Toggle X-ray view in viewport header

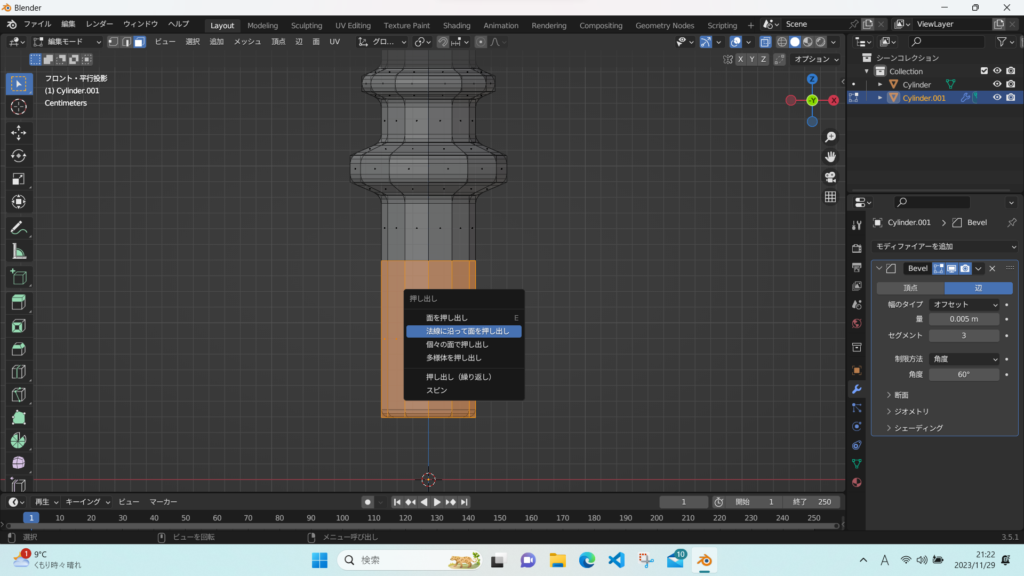point(765,42)
